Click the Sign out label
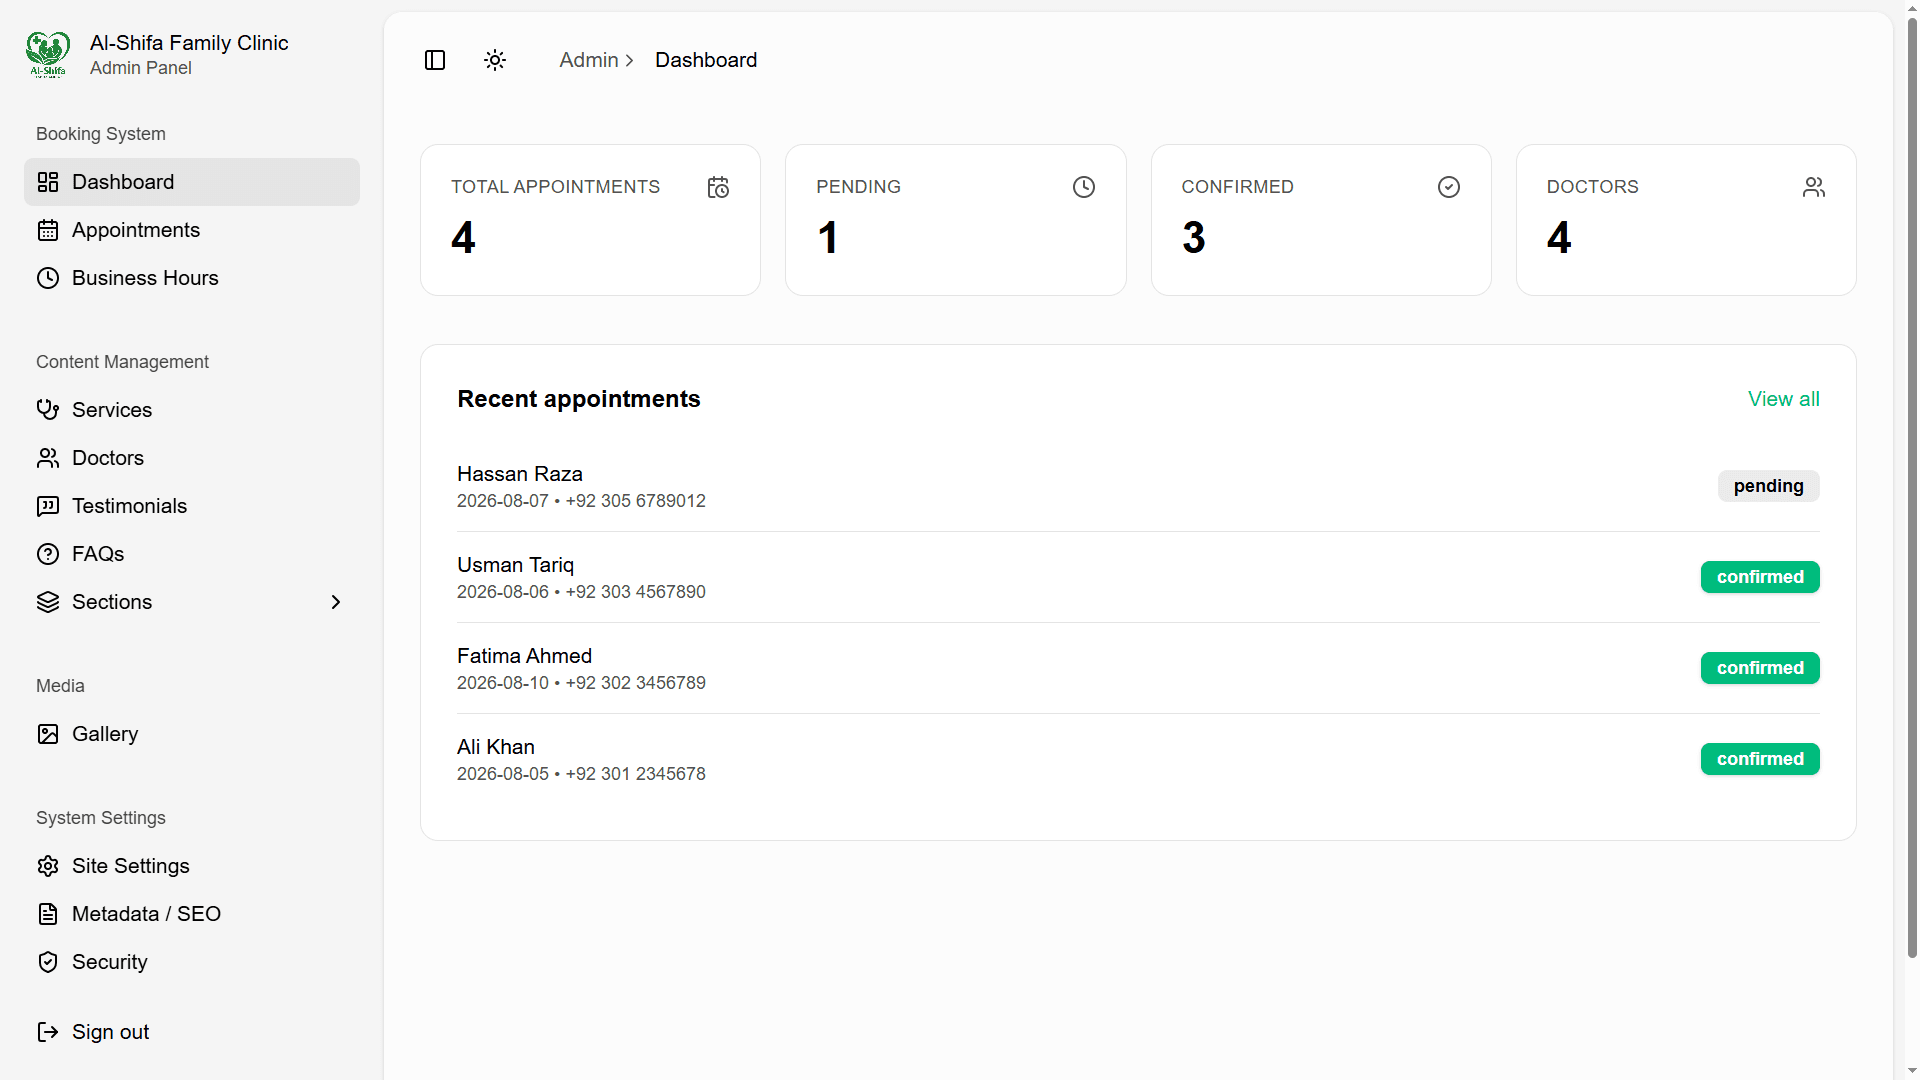Viewport: 1920px width, 1080px height. coord(110,1032)
